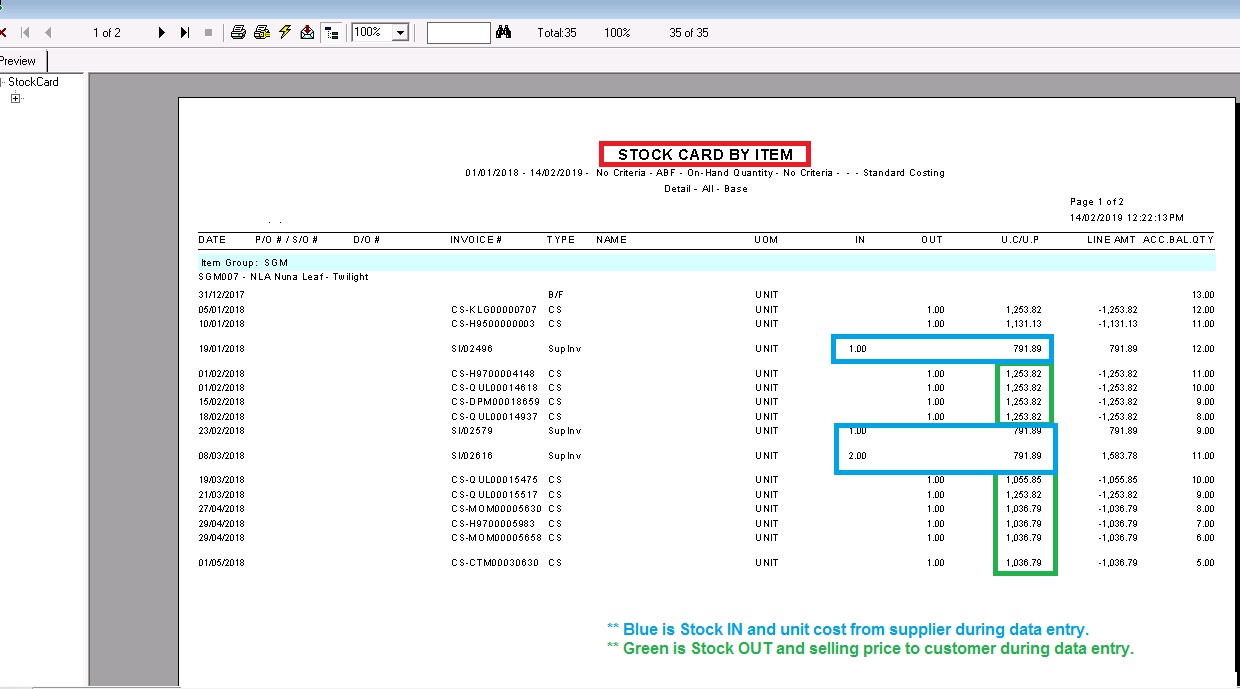
Task: Export the report using envelope icon
Action: (x=308, y=33)
